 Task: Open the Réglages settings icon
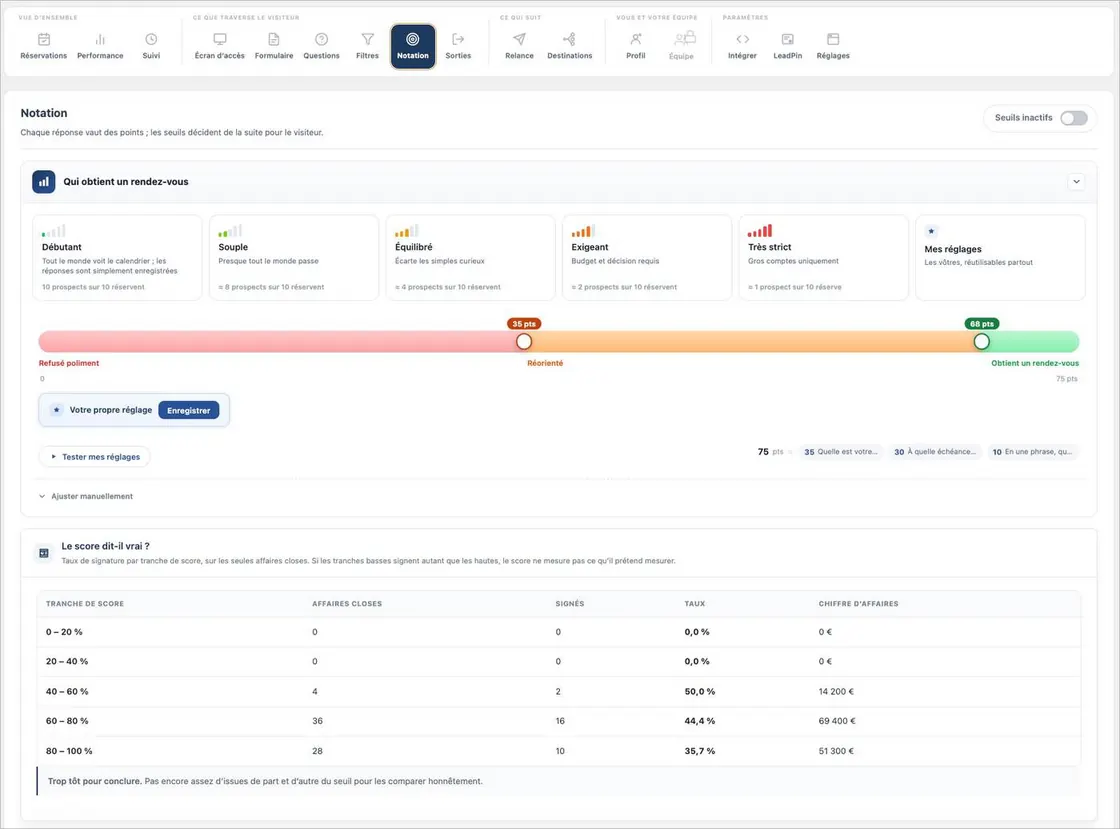point(833,39)
